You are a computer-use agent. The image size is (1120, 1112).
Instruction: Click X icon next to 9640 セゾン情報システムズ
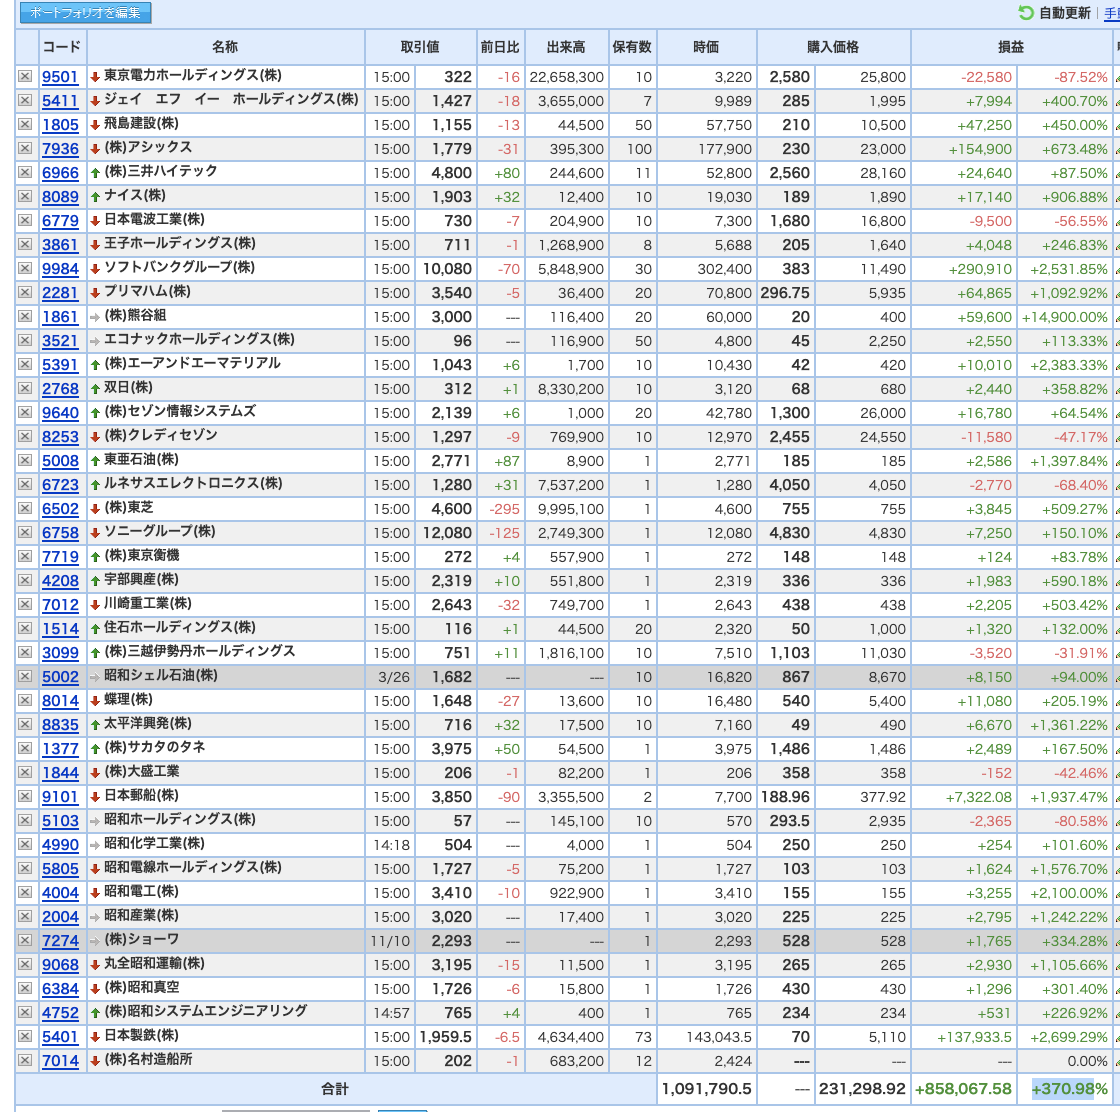coord(25,412)
